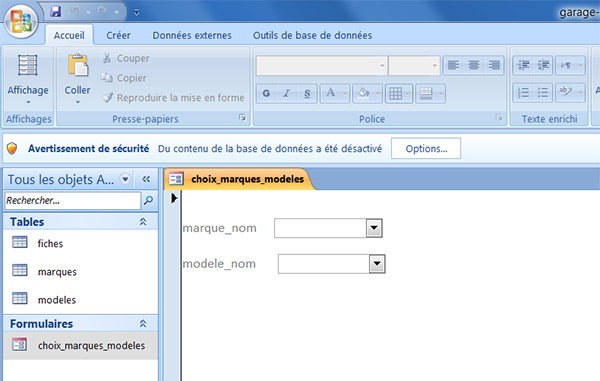Viewport: 600px width, 381px height.
Task: Click the form record selector arrow
Action: click(x=174, y=198)
